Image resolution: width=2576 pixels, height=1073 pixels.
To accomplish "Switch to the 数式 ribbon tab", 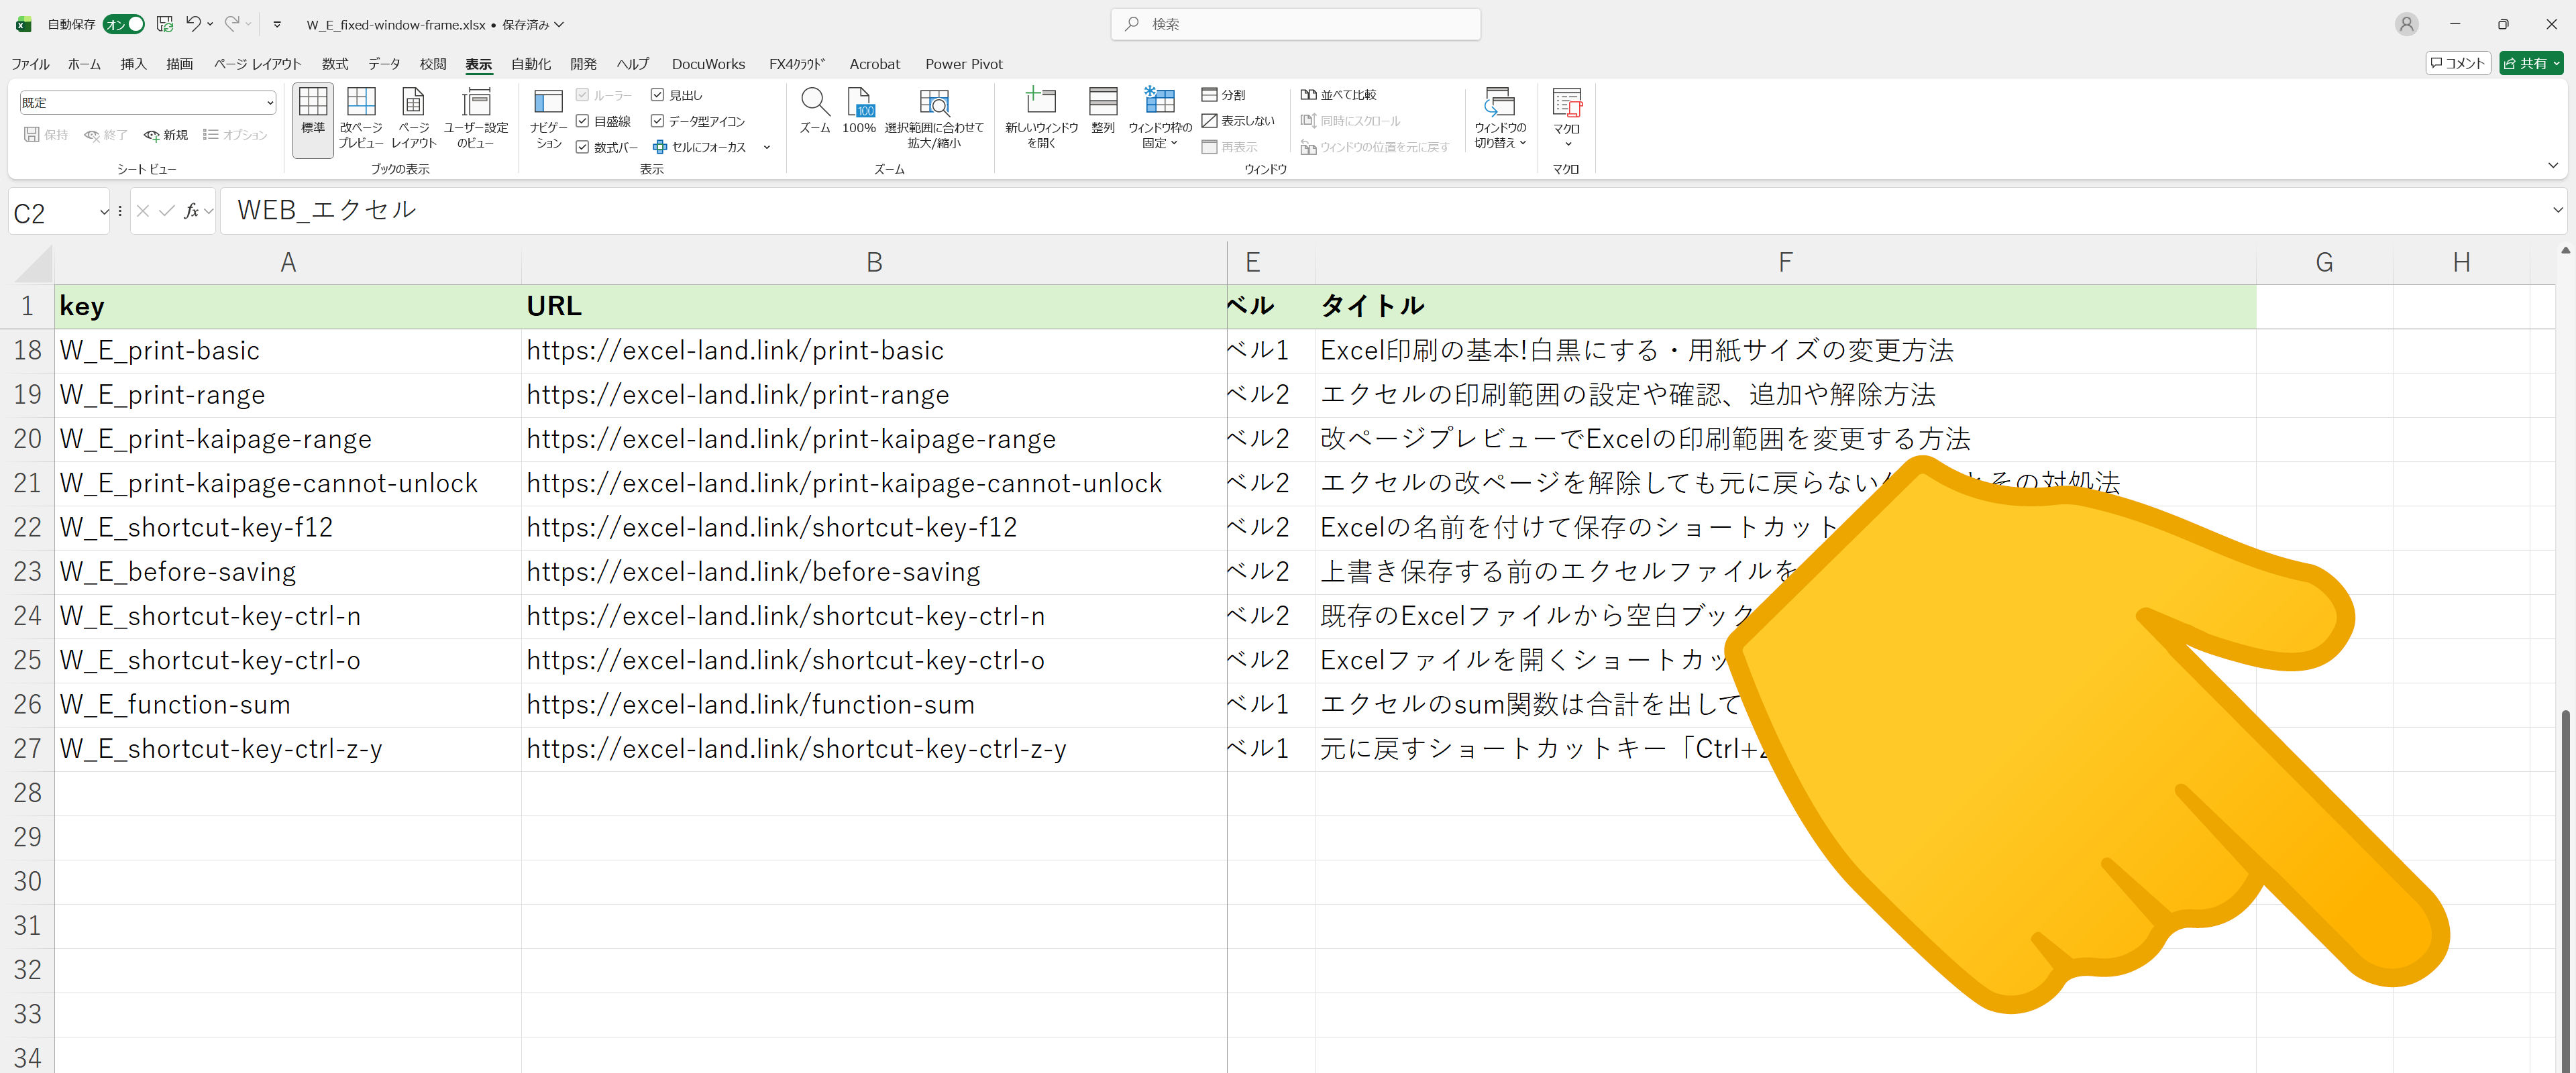I will tap(335, 63).
